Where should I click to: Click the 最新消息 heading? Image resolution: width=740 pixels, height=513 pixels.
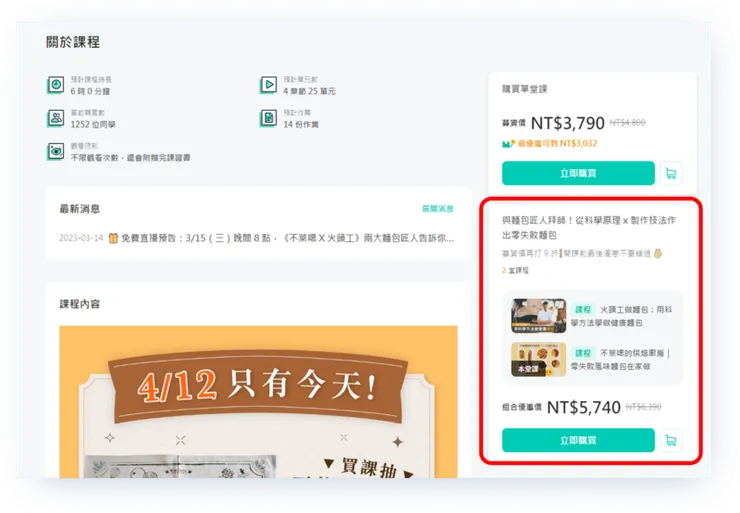(x=80, y=209)
